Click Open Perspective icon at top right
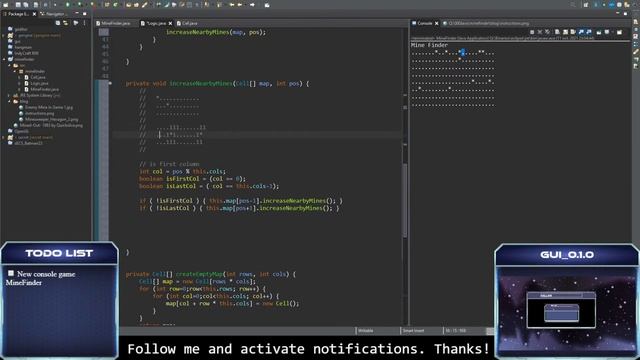Image resolution: width=640 pixels, height=360 pixels. (586, 4)
